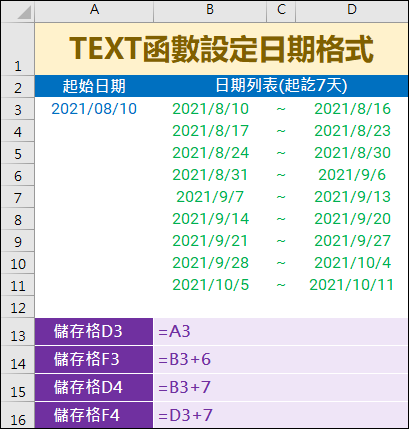Select cell with date 2021/8/31
409x429 pixels.
point(210,175)
